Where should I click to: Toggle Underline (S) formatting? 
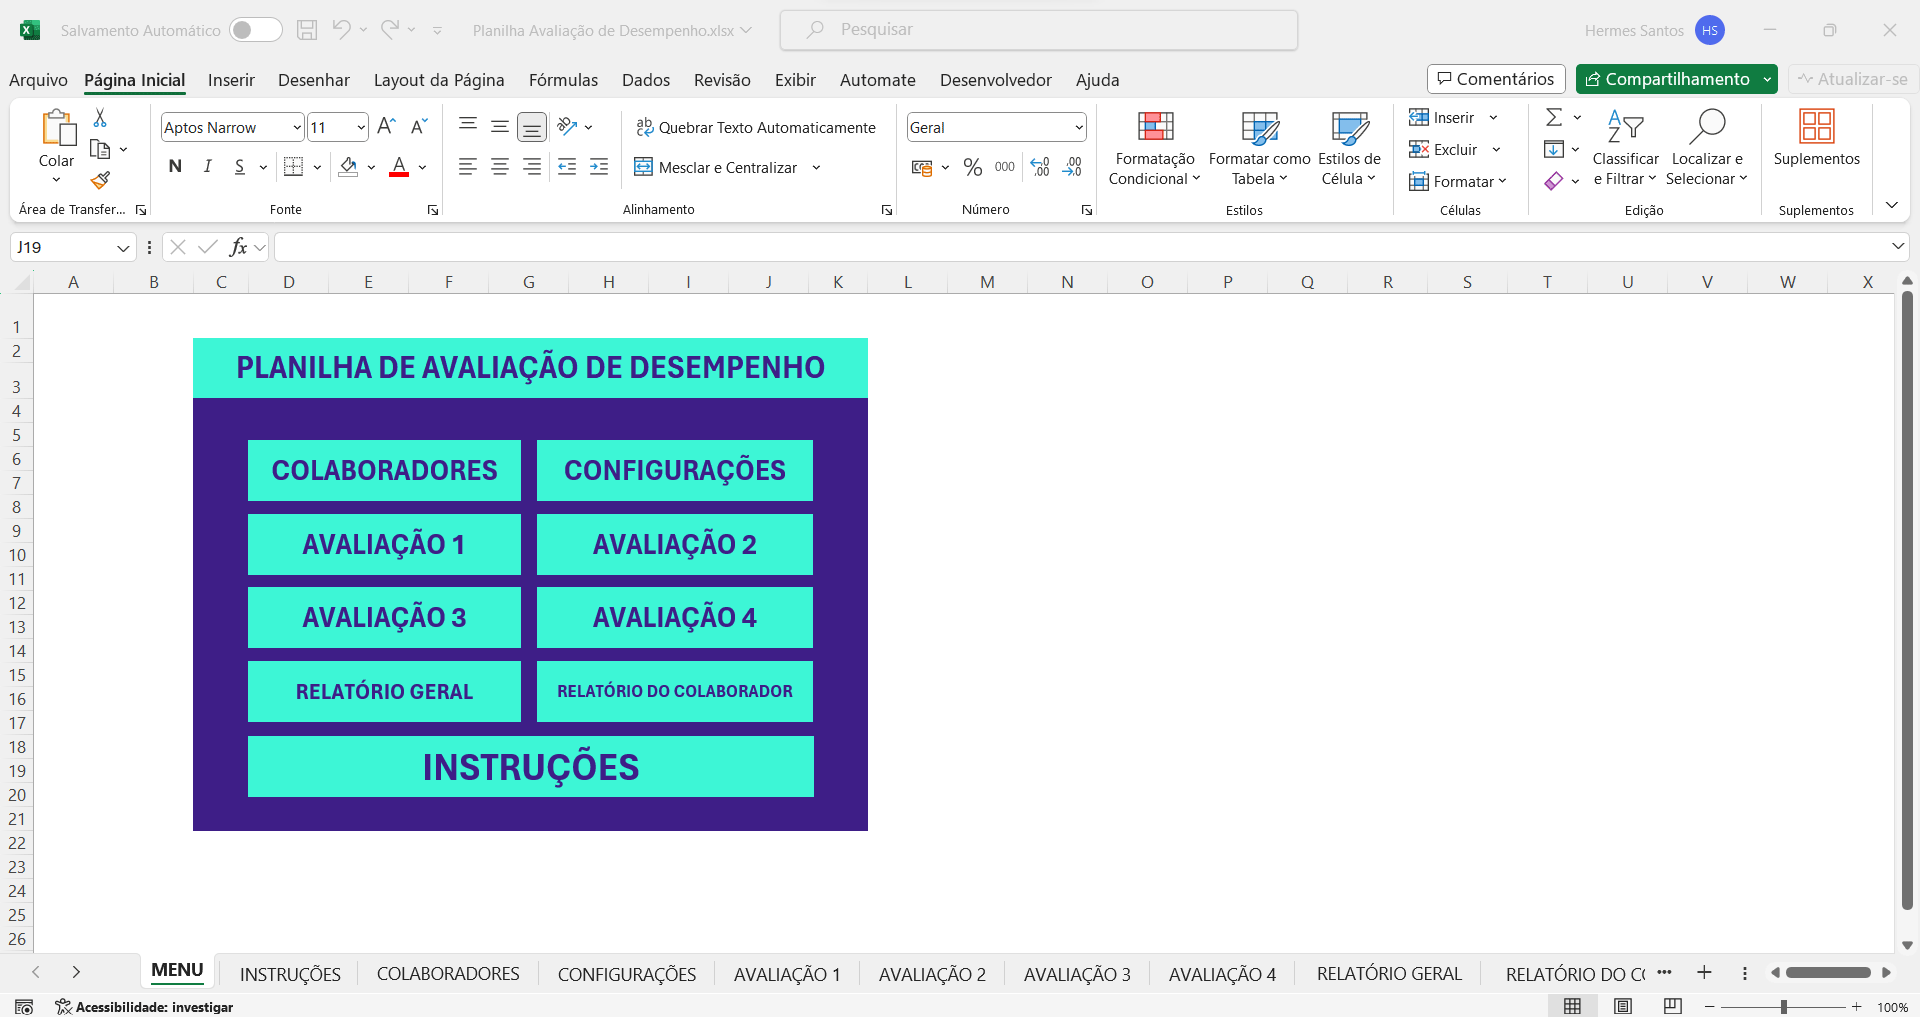pos(240,167)
